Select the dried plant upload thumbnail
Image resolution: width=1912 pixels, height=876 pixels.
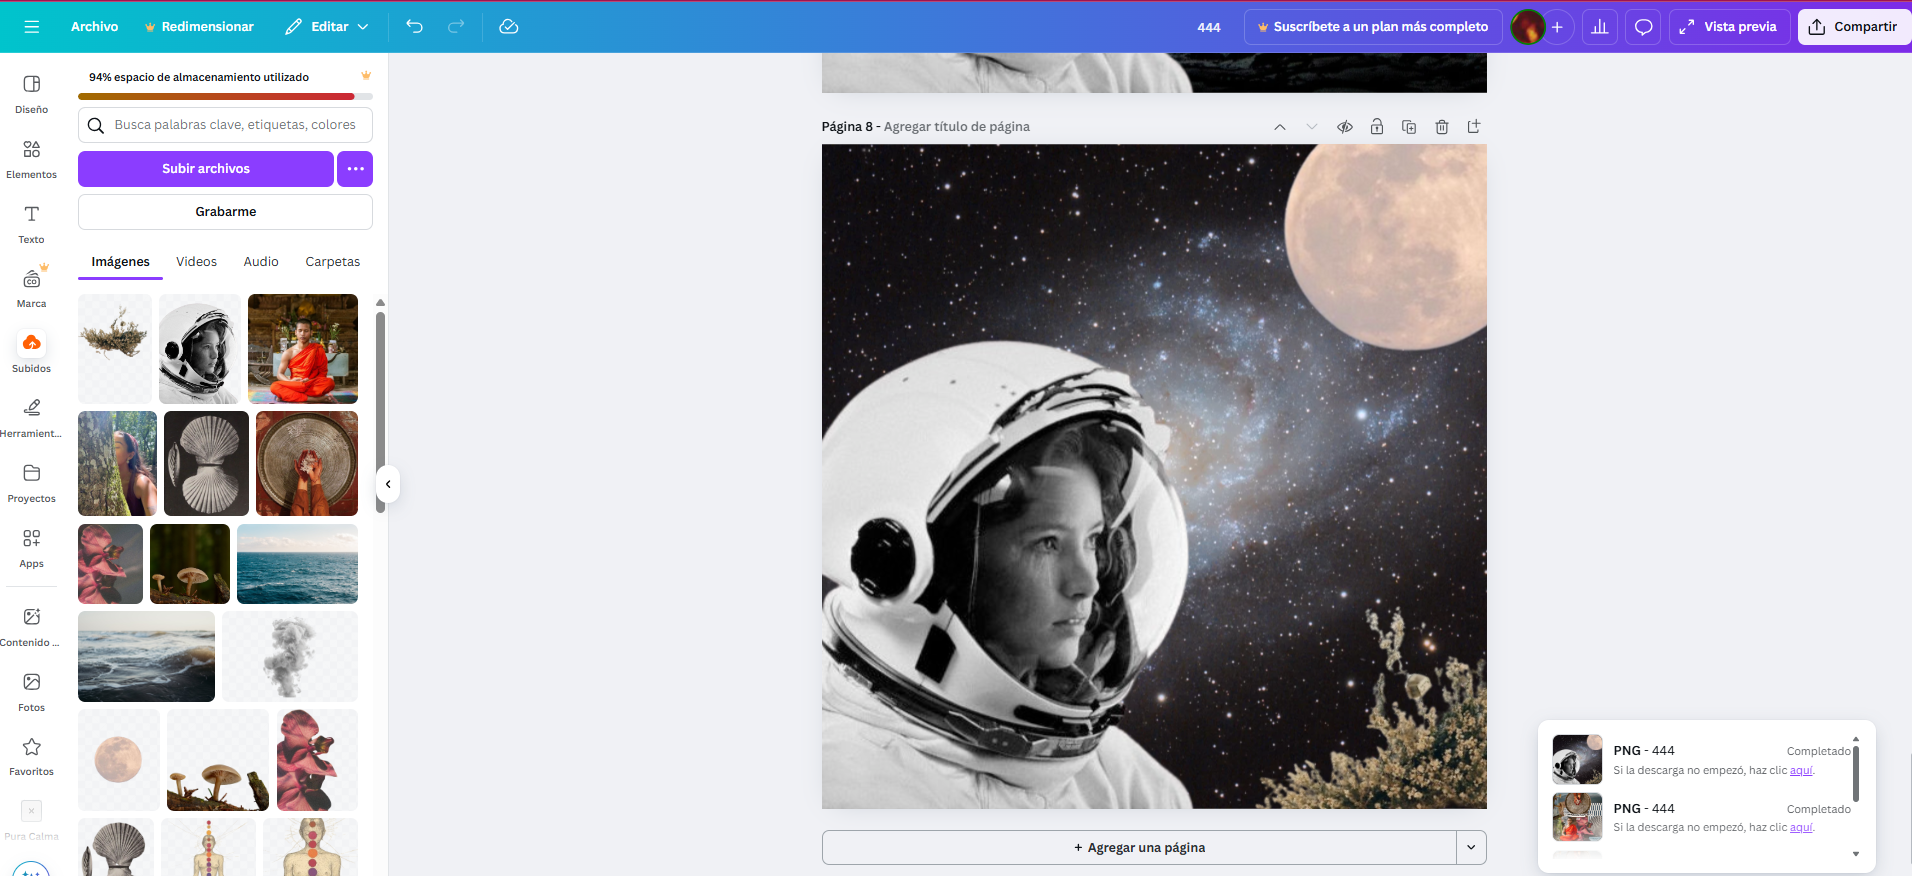pos(115,349)
